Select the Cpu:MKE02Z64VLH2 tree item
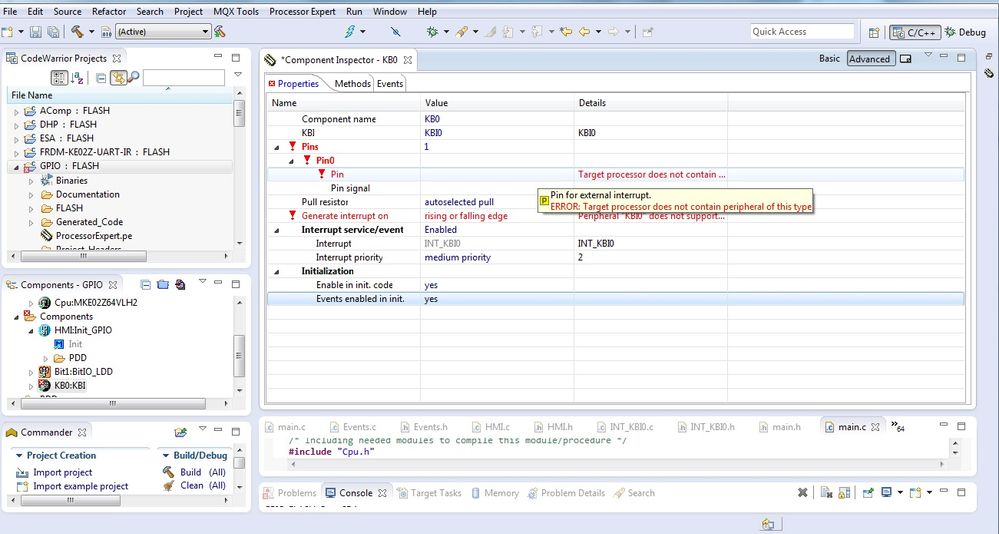Image resolution: width=999 pixels, height=534 pixels. 96,303
